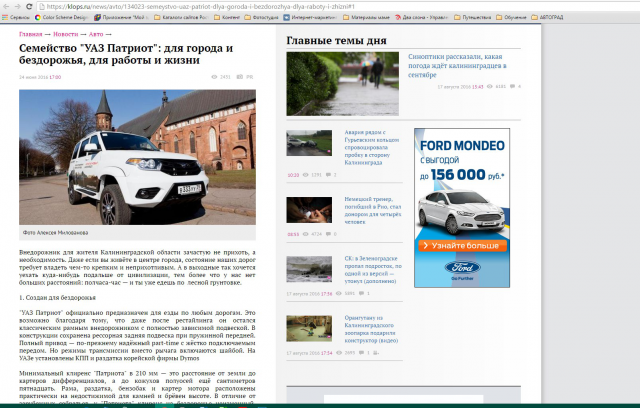Image resolution: width=640 pixels, height=408 pixels.
Task: Open the Color Scheme Designer bookmark
Action: point(61,17)
